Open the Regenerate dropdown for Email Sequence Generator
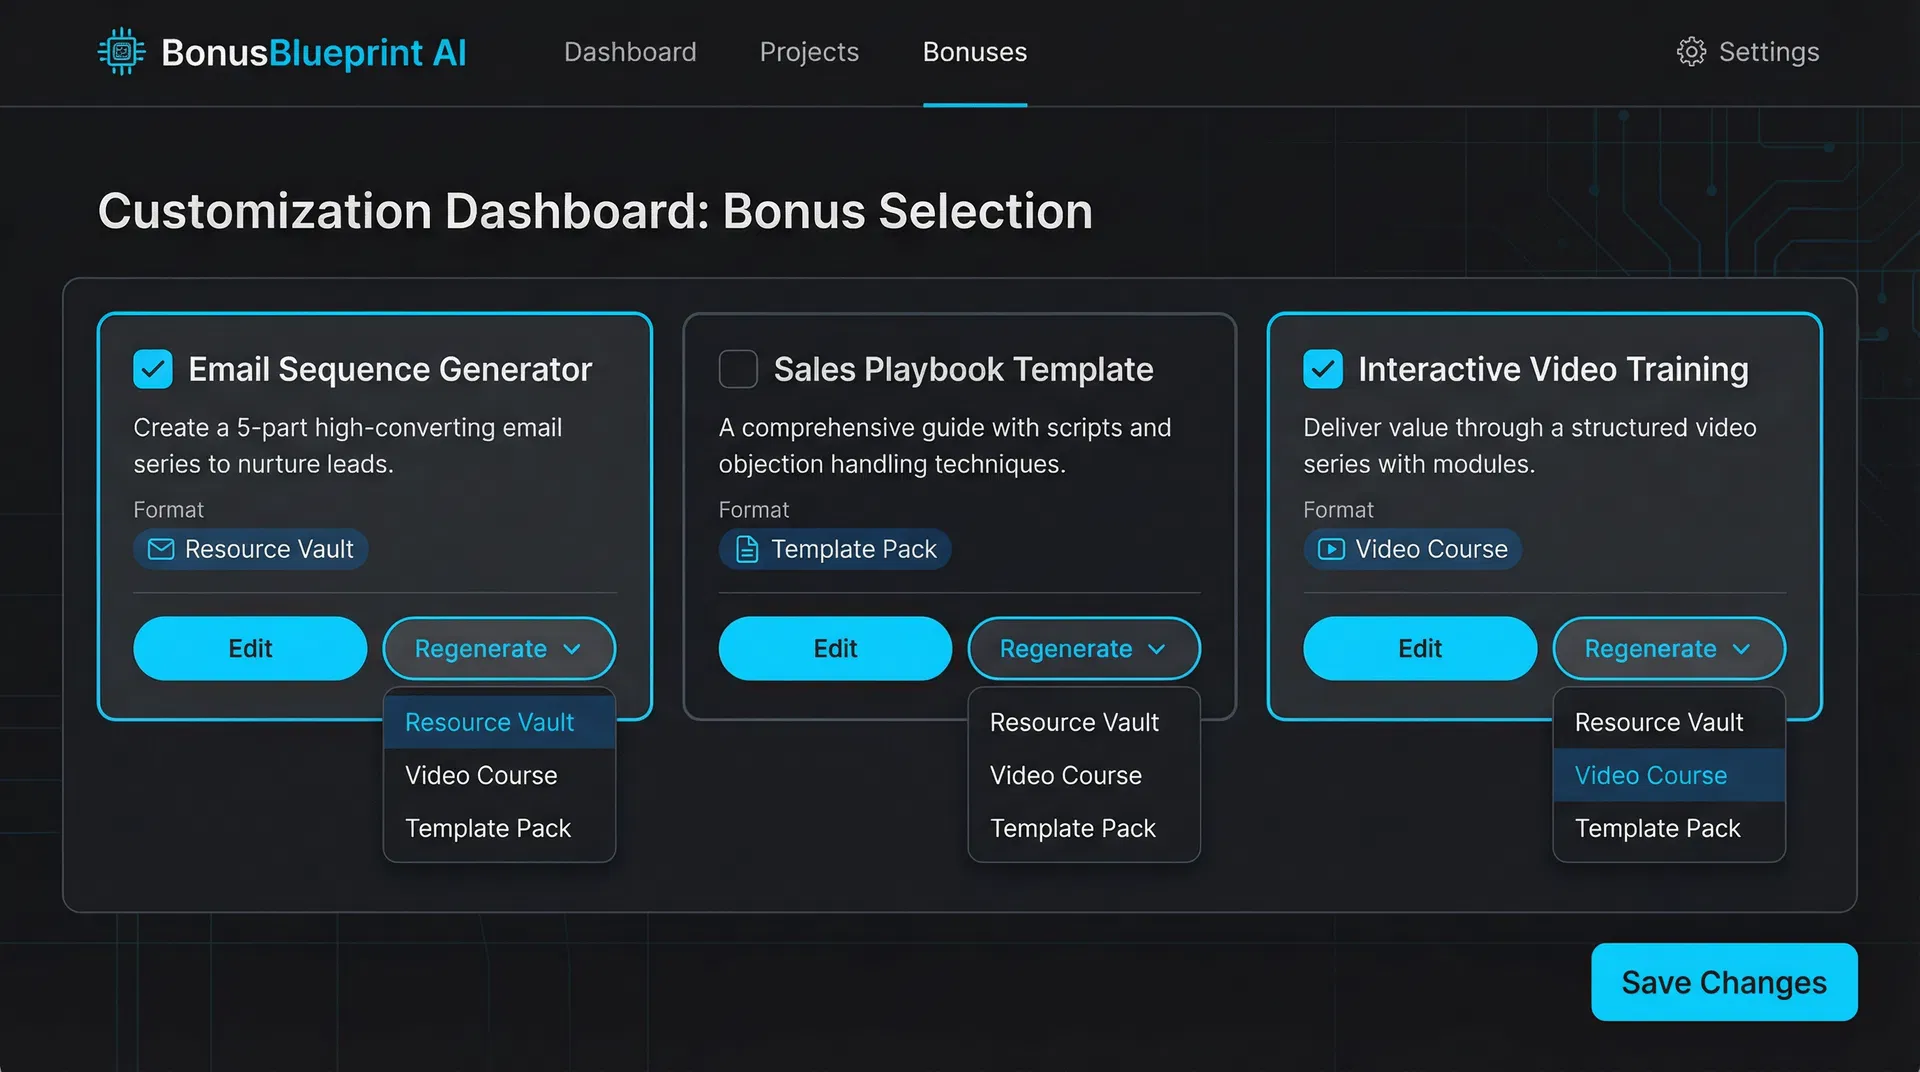The height and width of the screenshot is (1072, 1920). point(498,648)
